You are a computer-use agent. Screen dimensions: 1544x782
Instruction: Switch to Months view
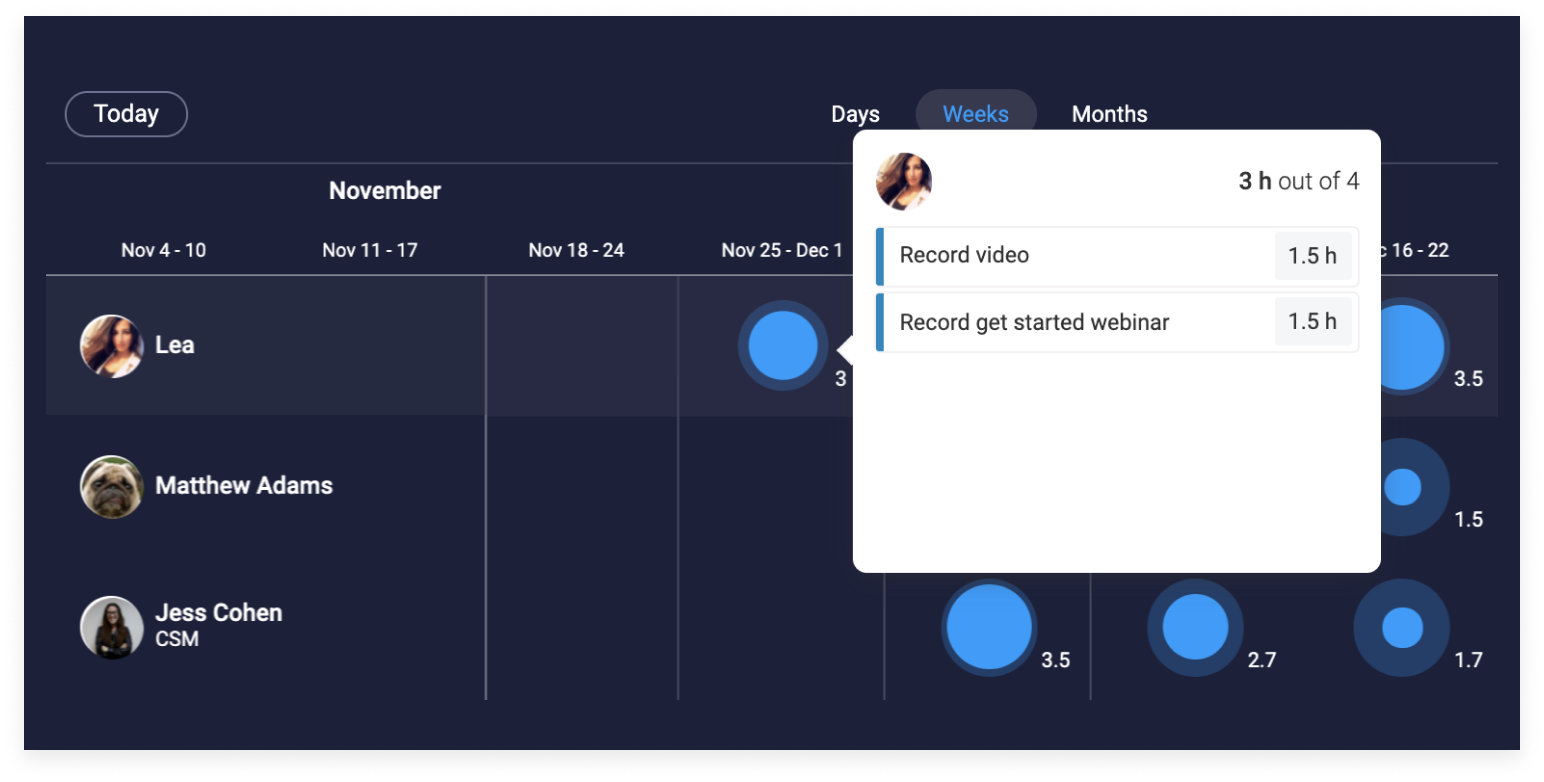pyautogui.click(x=1109, y=114)
